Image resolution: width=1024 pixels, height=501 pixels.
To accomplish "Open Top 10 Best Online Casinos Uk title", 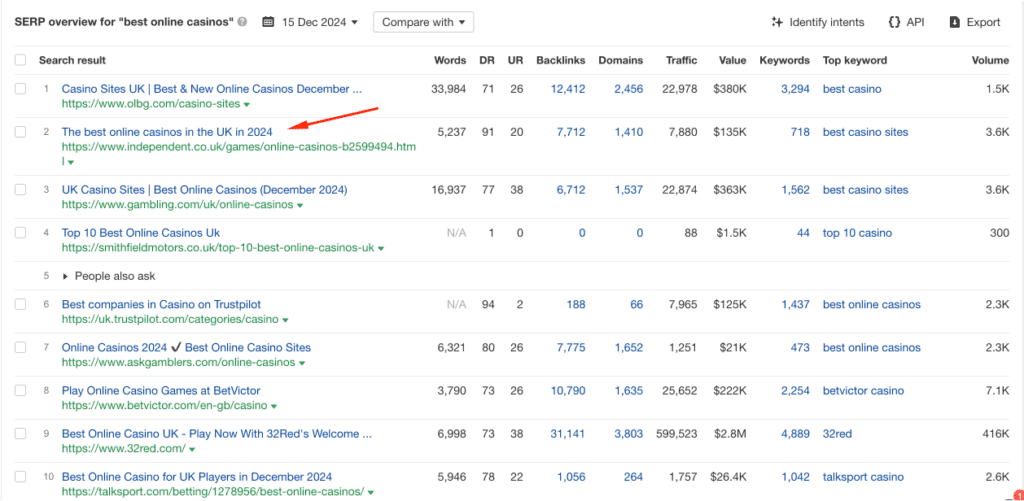I will (141, 233).
